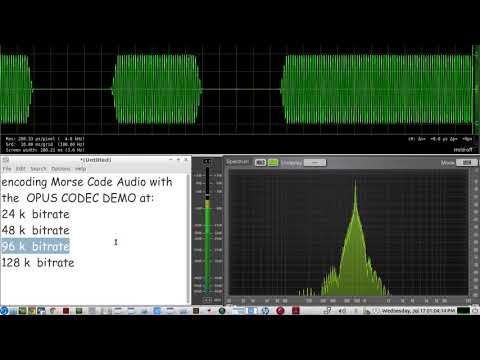The height and width of the screenshot is (360, 480).
Task: Click the taskbar date and time clock
Action: point(418,311)
